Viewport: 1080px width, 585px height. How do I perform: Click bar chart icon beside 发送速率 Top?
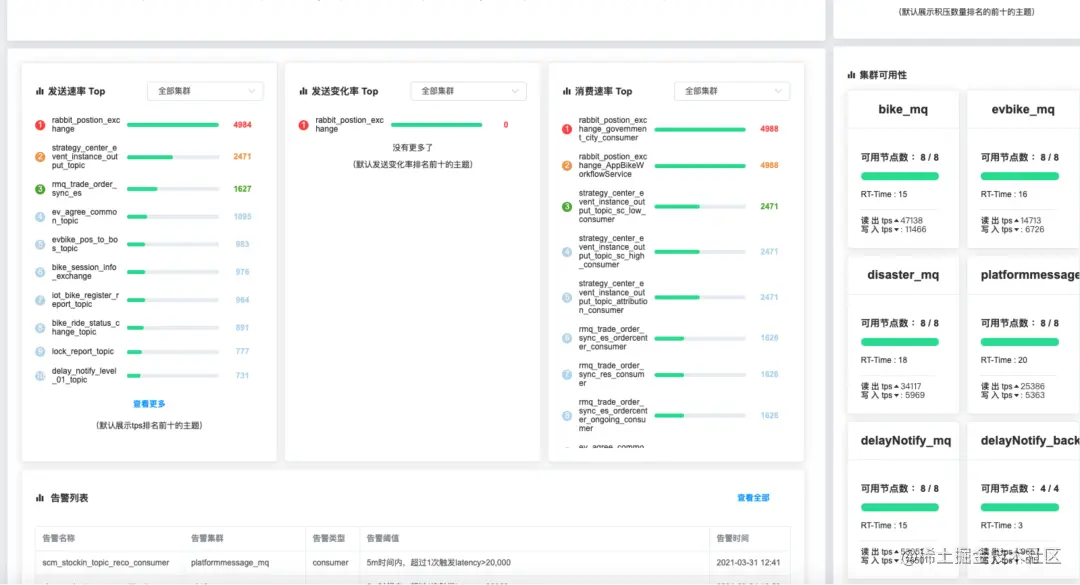[x=40, y=91]
